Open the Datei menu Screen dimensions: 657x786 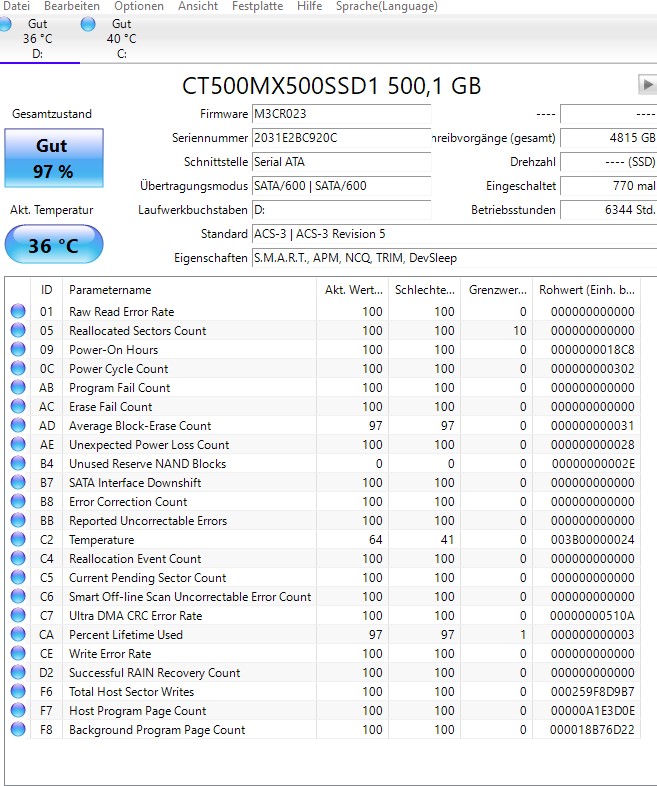[x=16, y=6]
